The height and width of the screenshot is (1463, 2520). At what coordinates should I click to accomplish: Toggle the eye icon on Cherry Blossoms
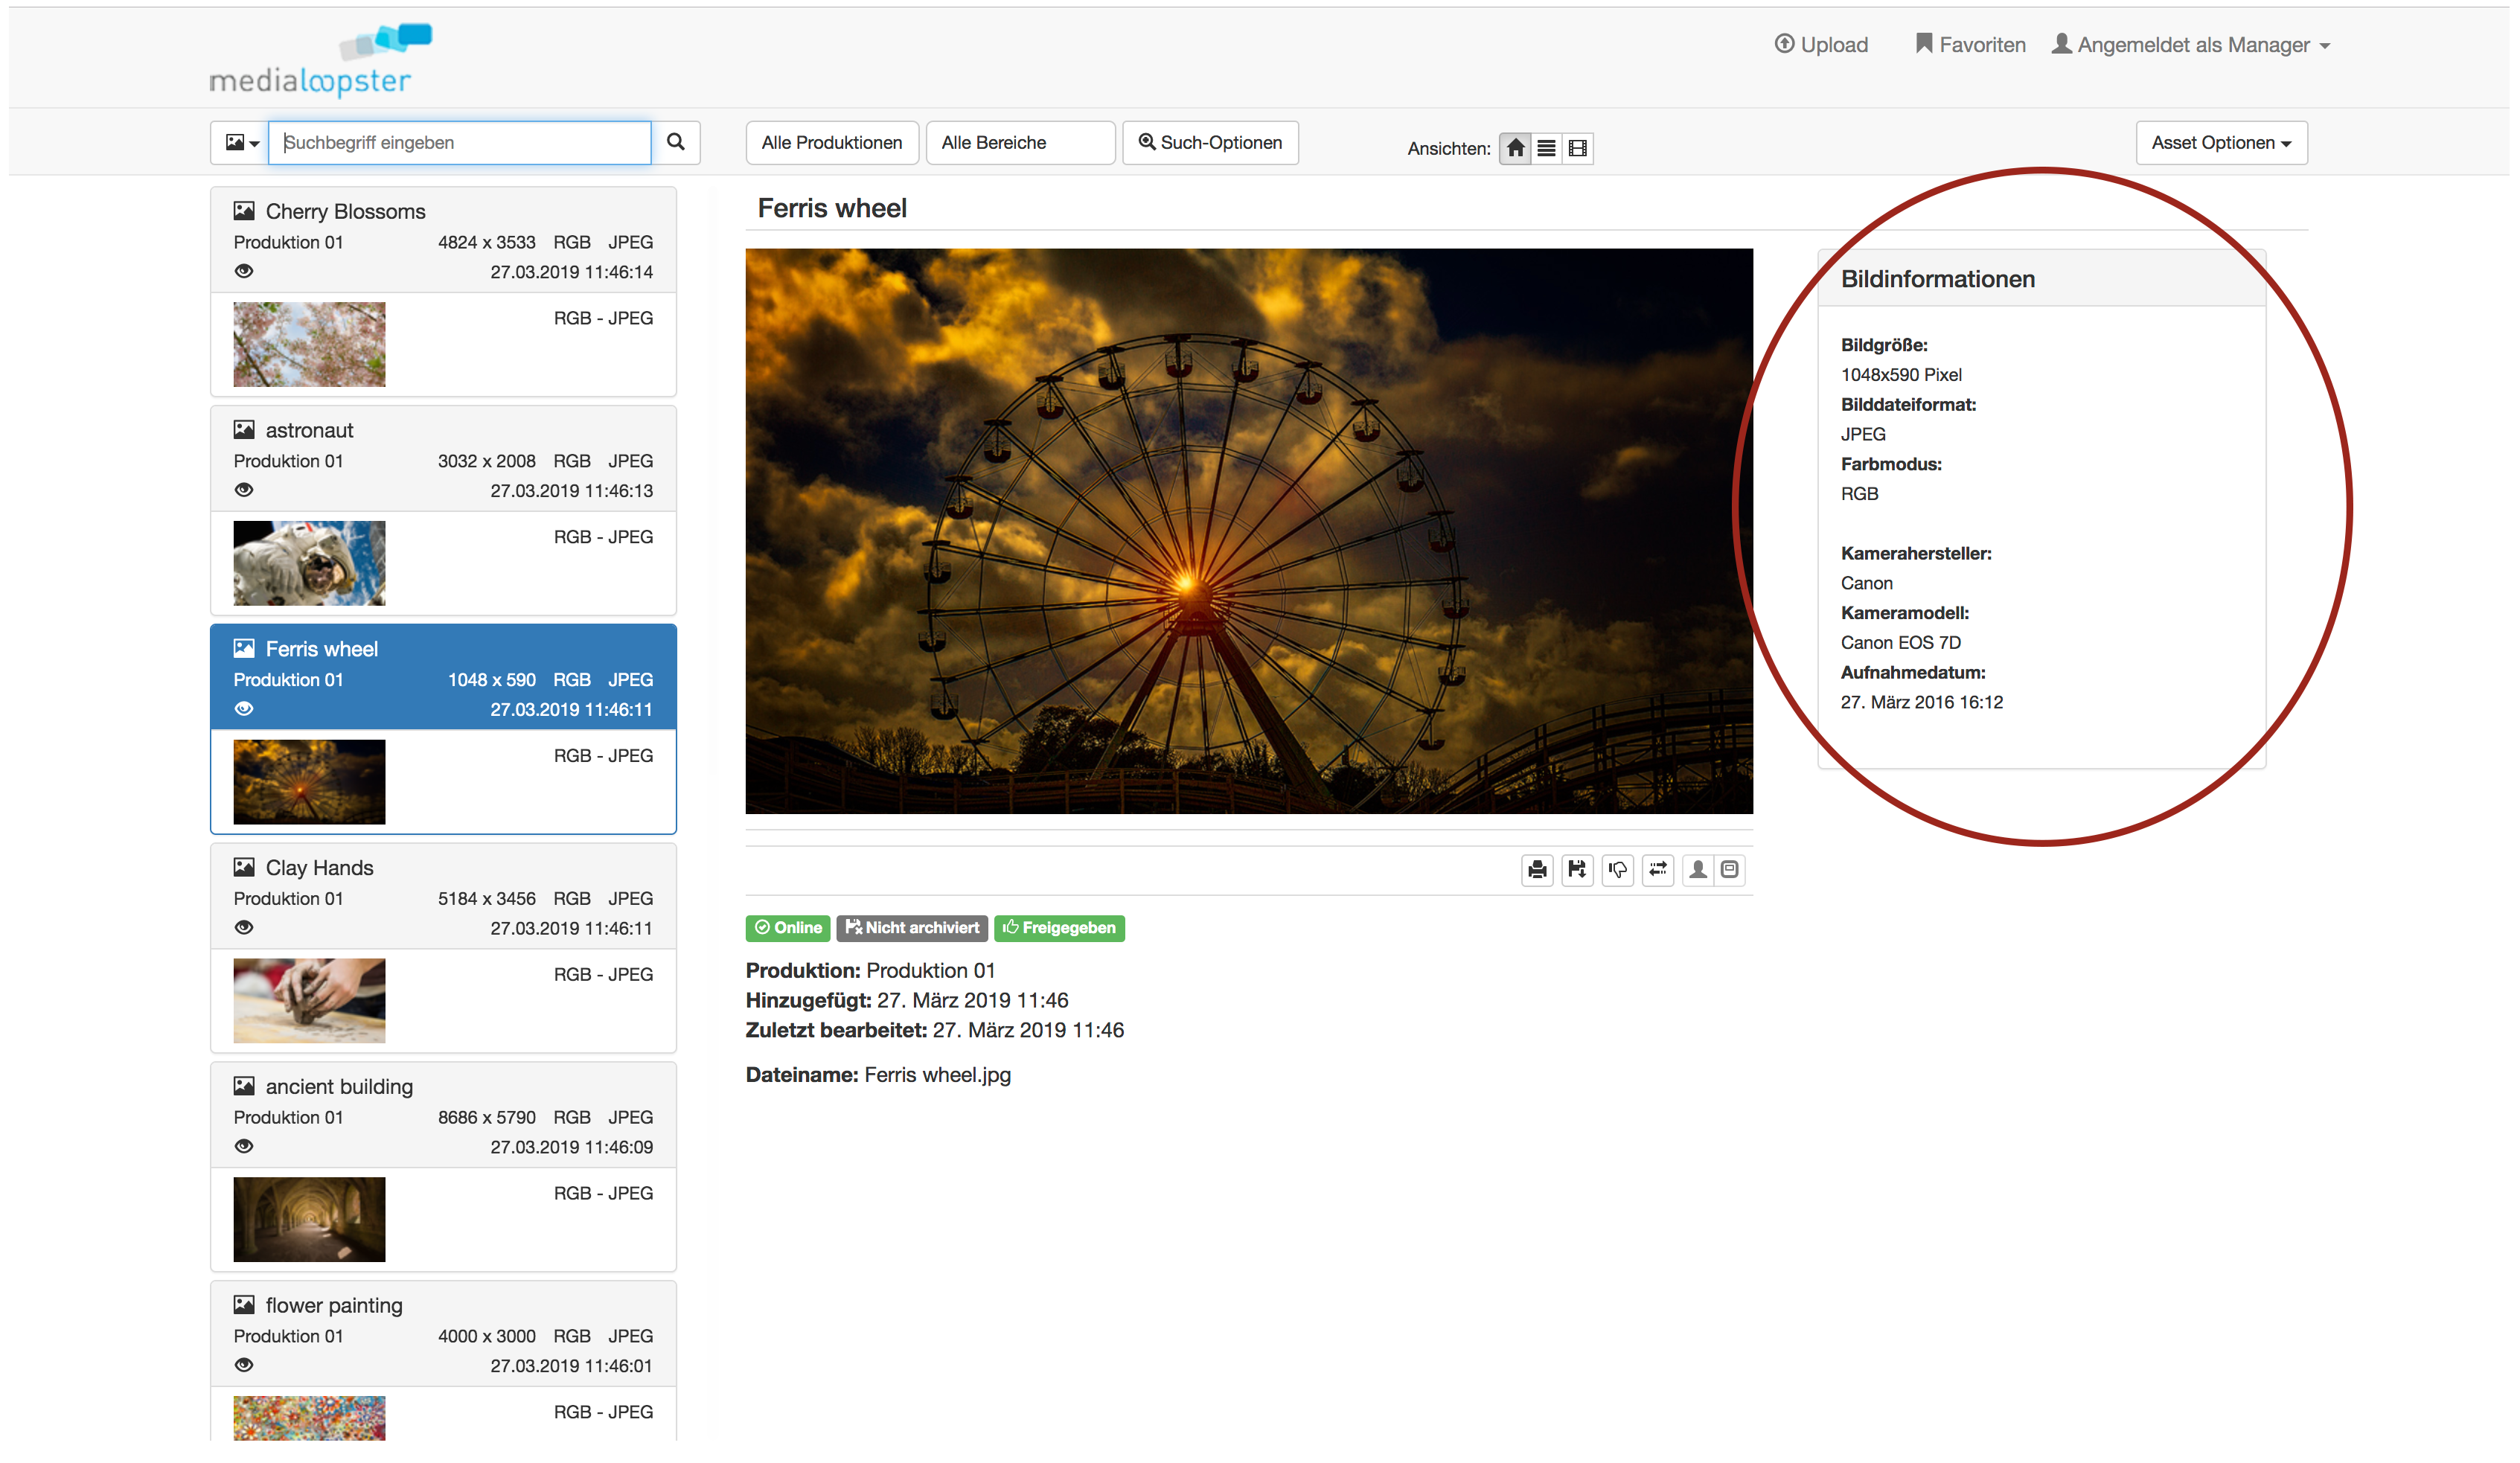click(x=244, y=271)
